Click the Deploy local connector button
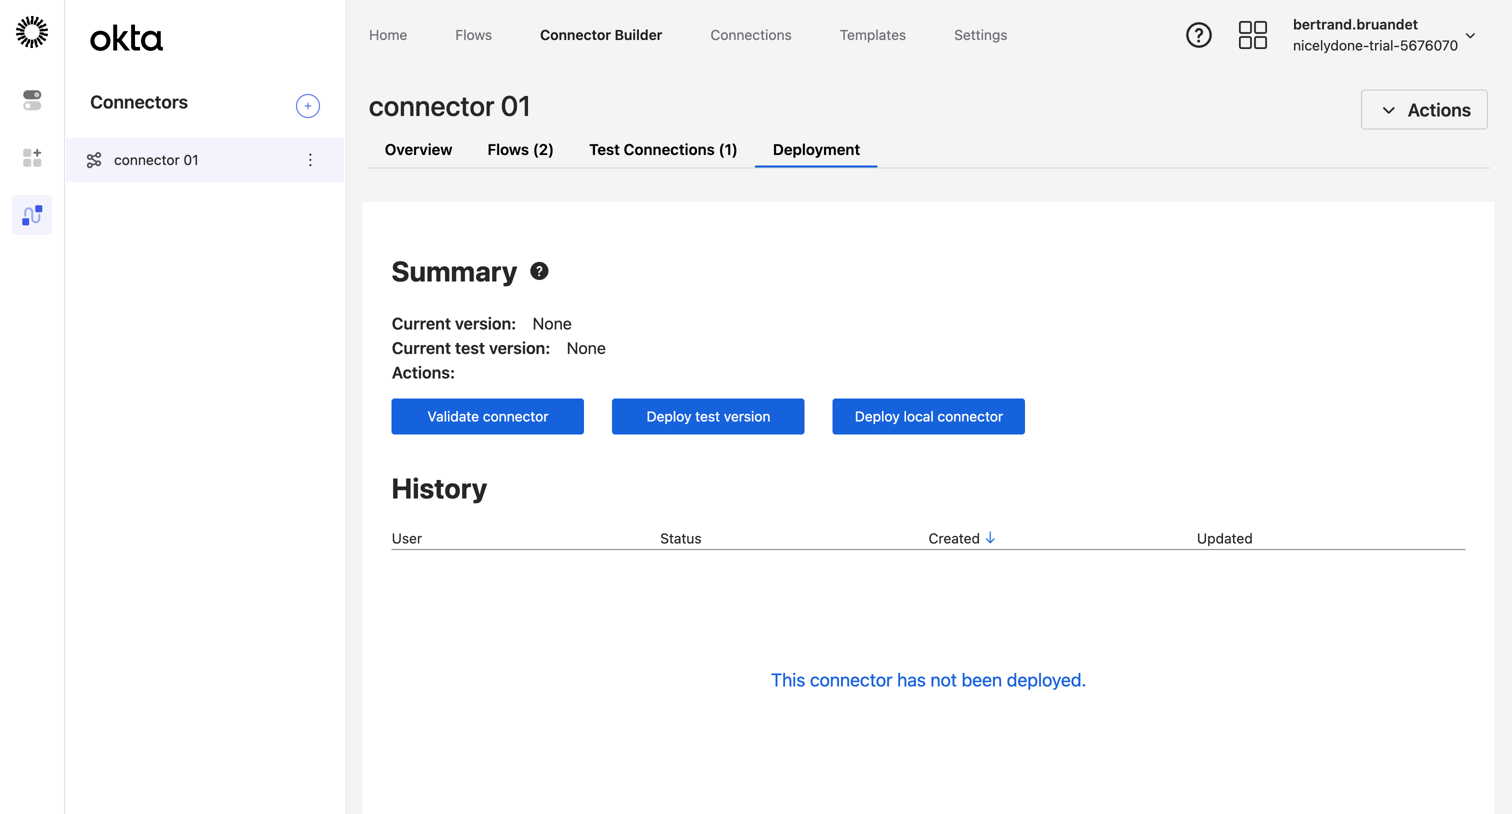 coord(928,417)
